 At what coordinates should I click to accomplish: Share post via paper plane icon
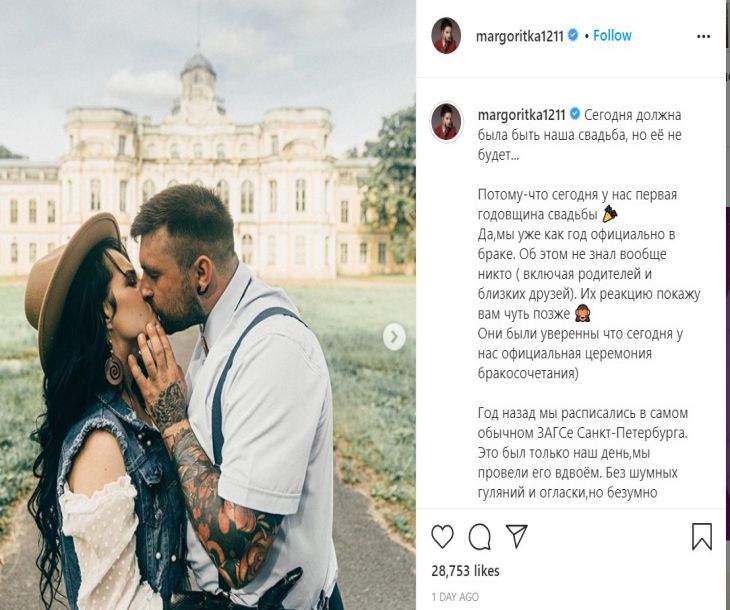pyautogui.click(x=516, y=536)
